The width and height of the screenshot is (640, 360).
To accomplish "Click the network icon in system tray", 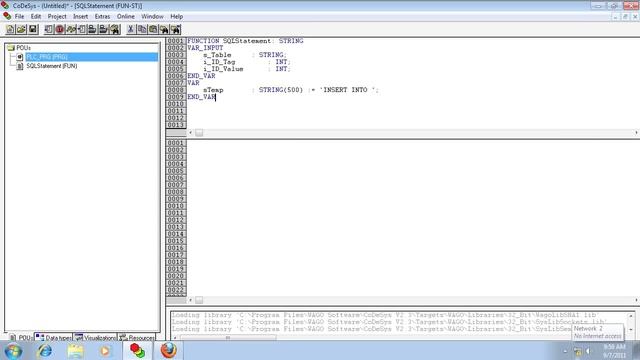I will coord(578,351).
